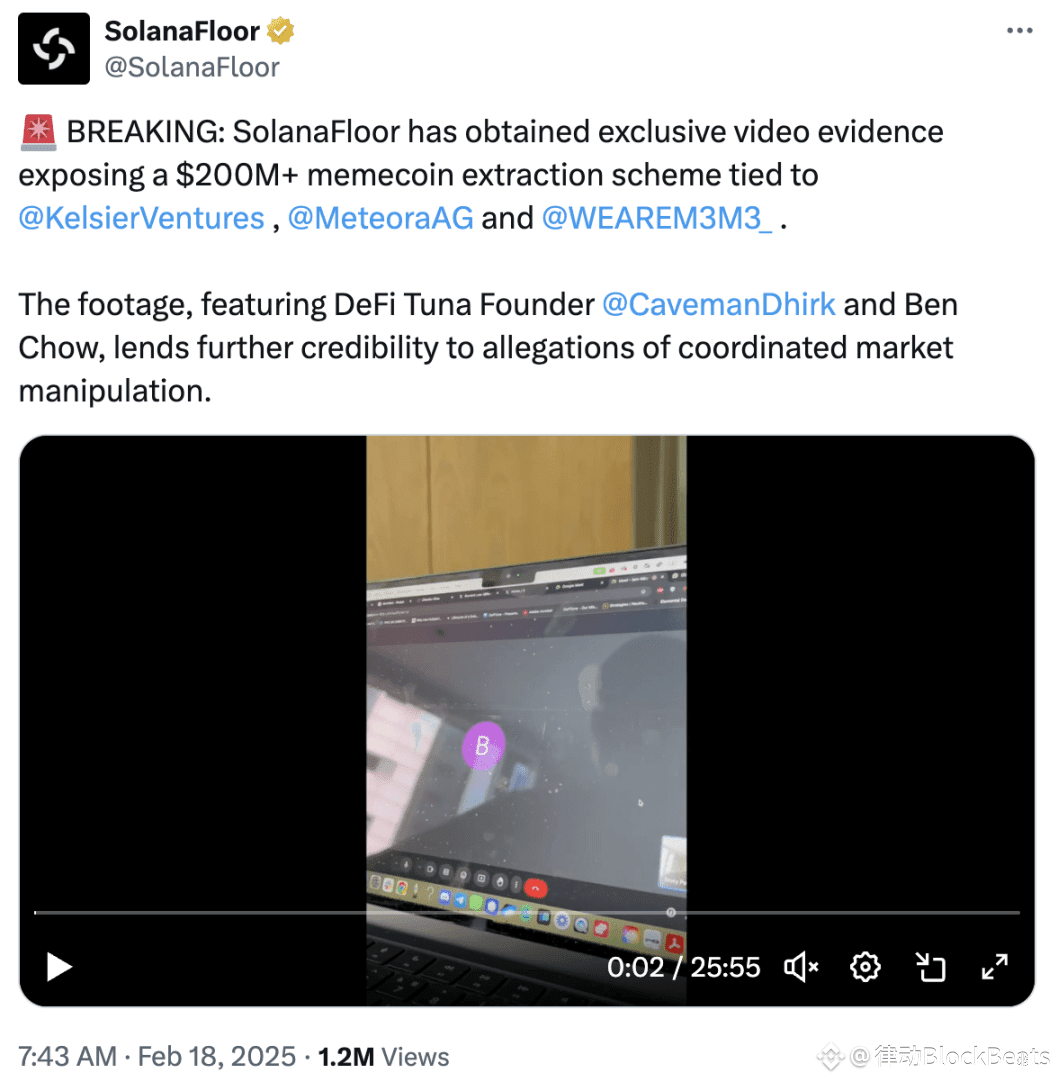The image size is (1058, 1082).
Task: Unmute the video audio
Action: pos(801,967)
